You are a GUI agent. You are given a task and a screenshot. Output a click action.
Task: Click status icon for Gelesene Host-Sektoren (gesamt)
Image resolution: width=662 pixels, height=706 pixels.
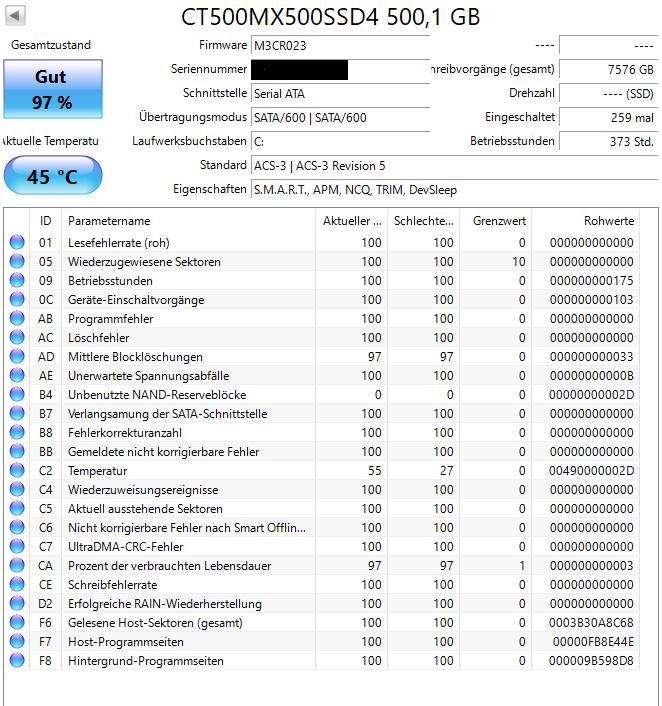17,622
